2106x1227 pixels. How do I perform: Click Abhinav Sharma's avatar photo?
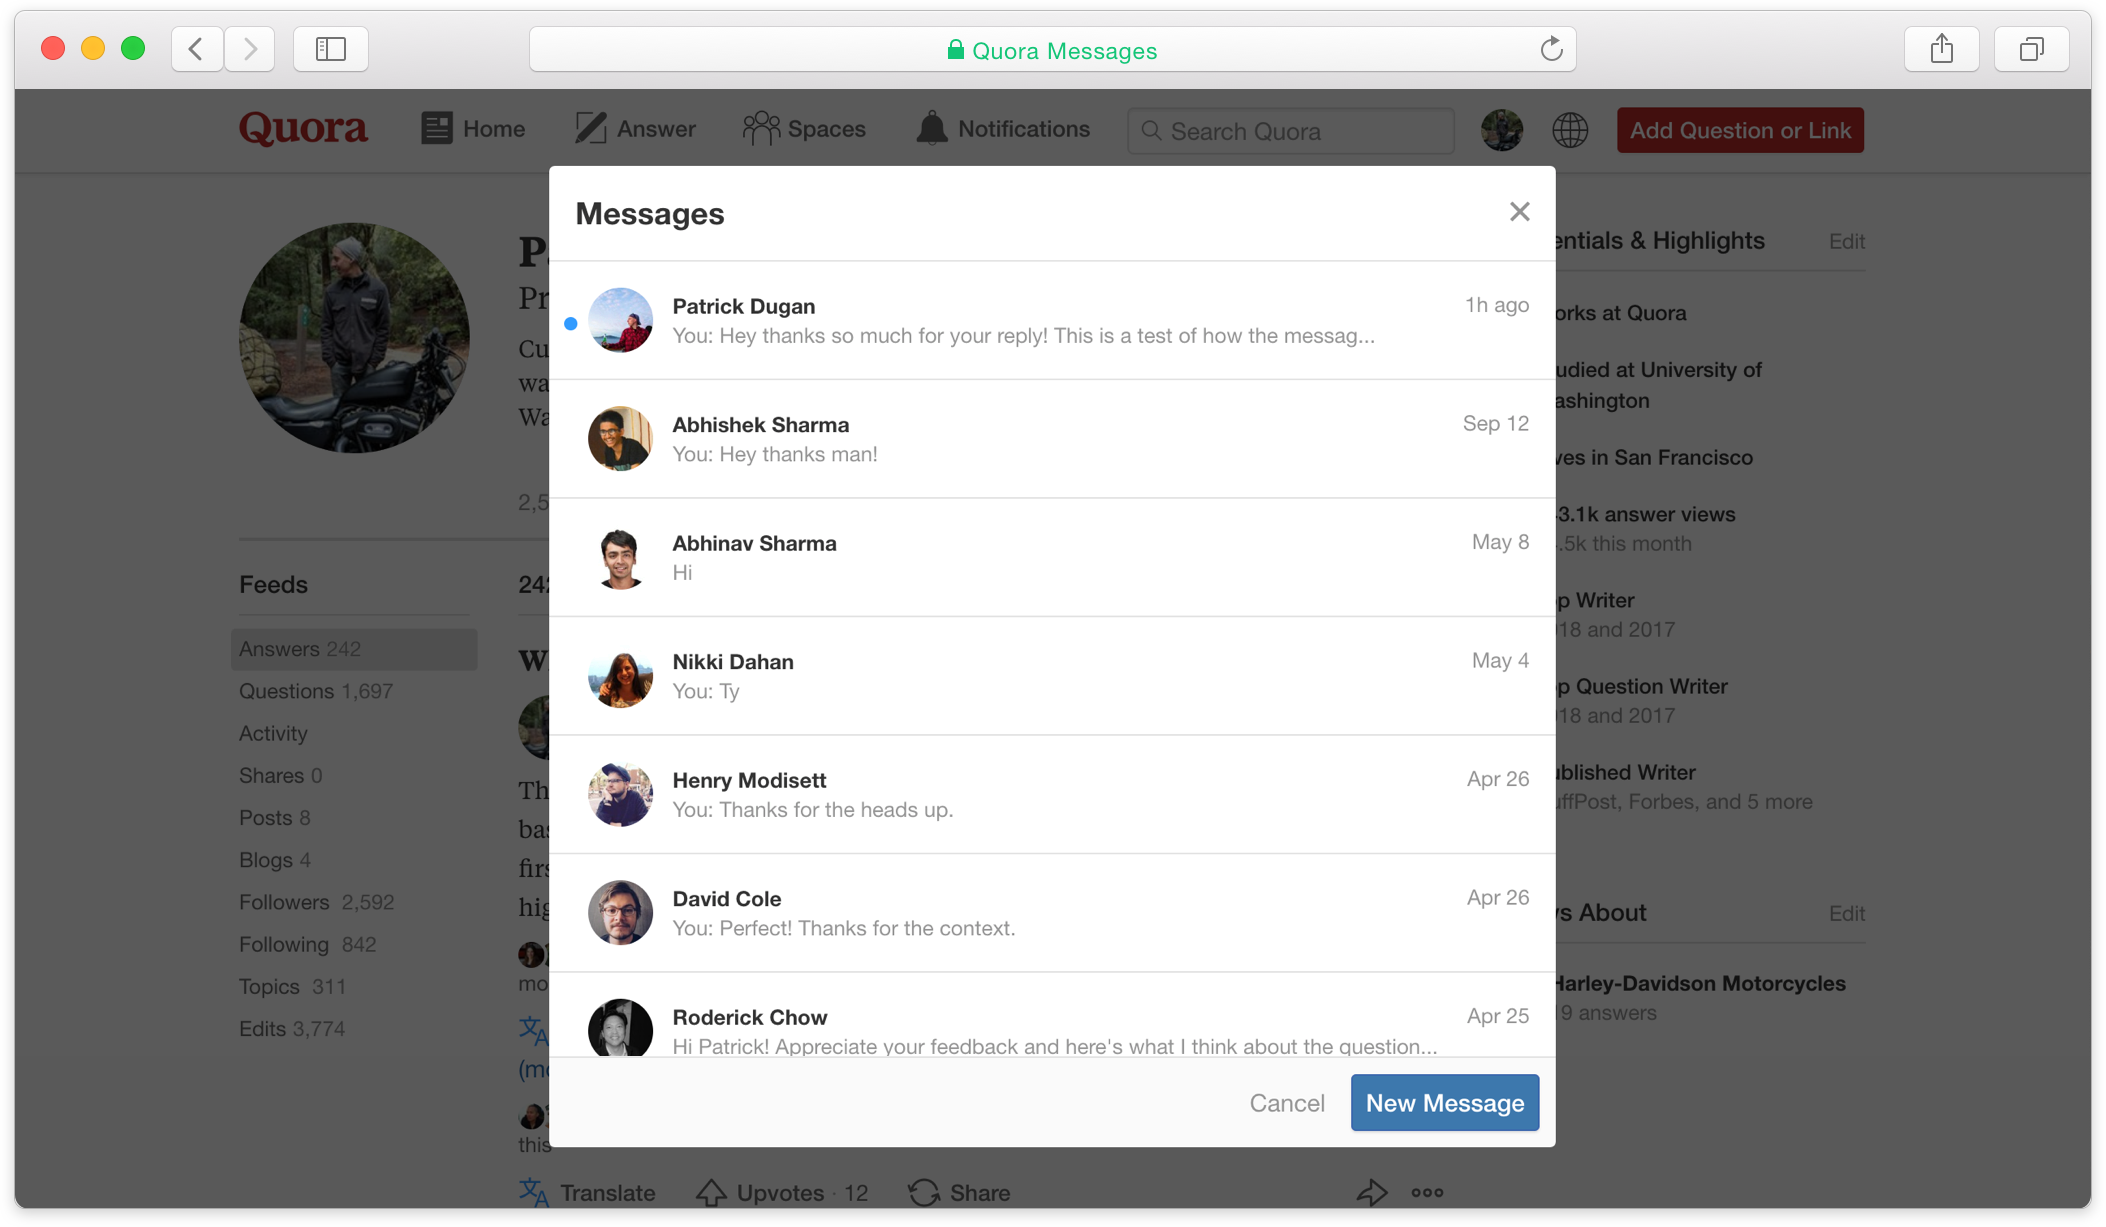tap(620, 557)
